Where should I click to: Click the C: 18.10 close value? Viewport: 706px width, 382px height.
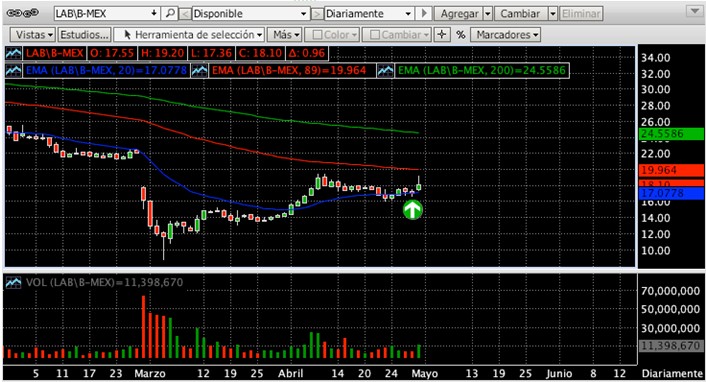(260, 53)
